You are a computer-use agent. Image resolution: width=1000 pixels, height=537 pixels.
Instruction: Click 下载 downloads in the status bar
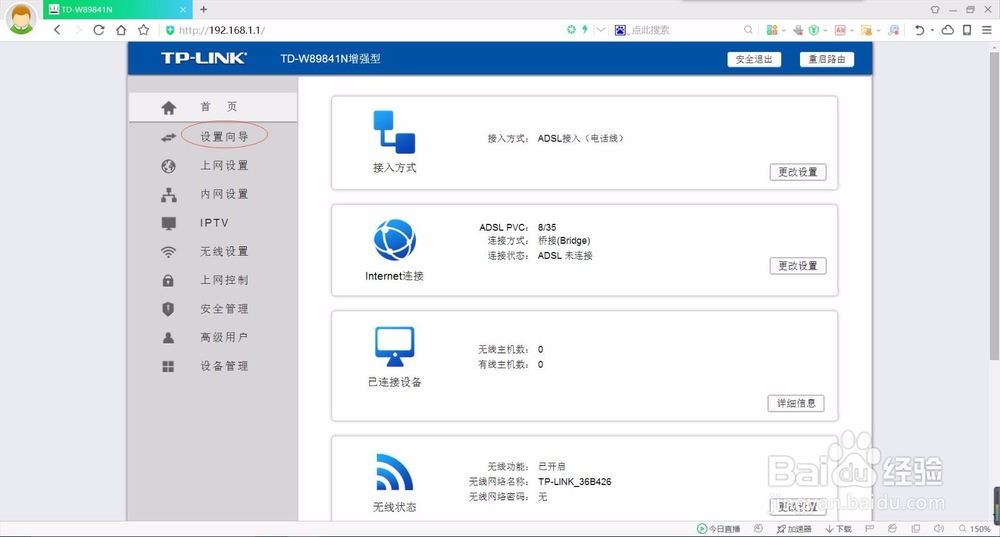[x=839, y=529]
